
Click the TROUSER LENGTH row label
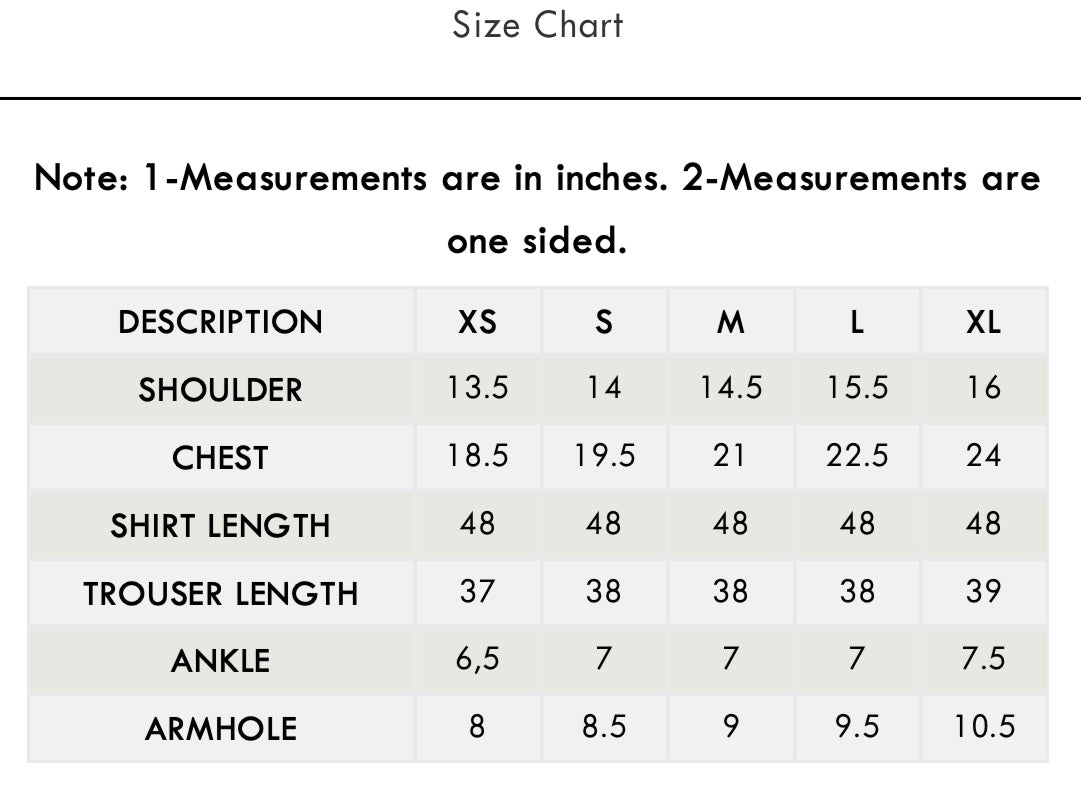click(221, 593)
